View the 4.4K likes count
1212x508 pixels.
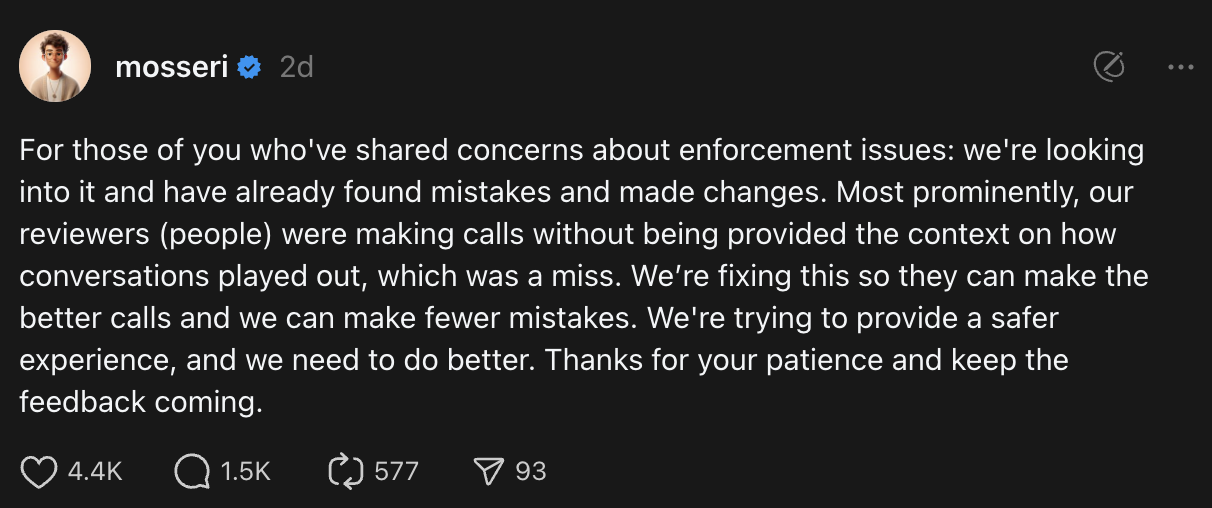[95, 472]
